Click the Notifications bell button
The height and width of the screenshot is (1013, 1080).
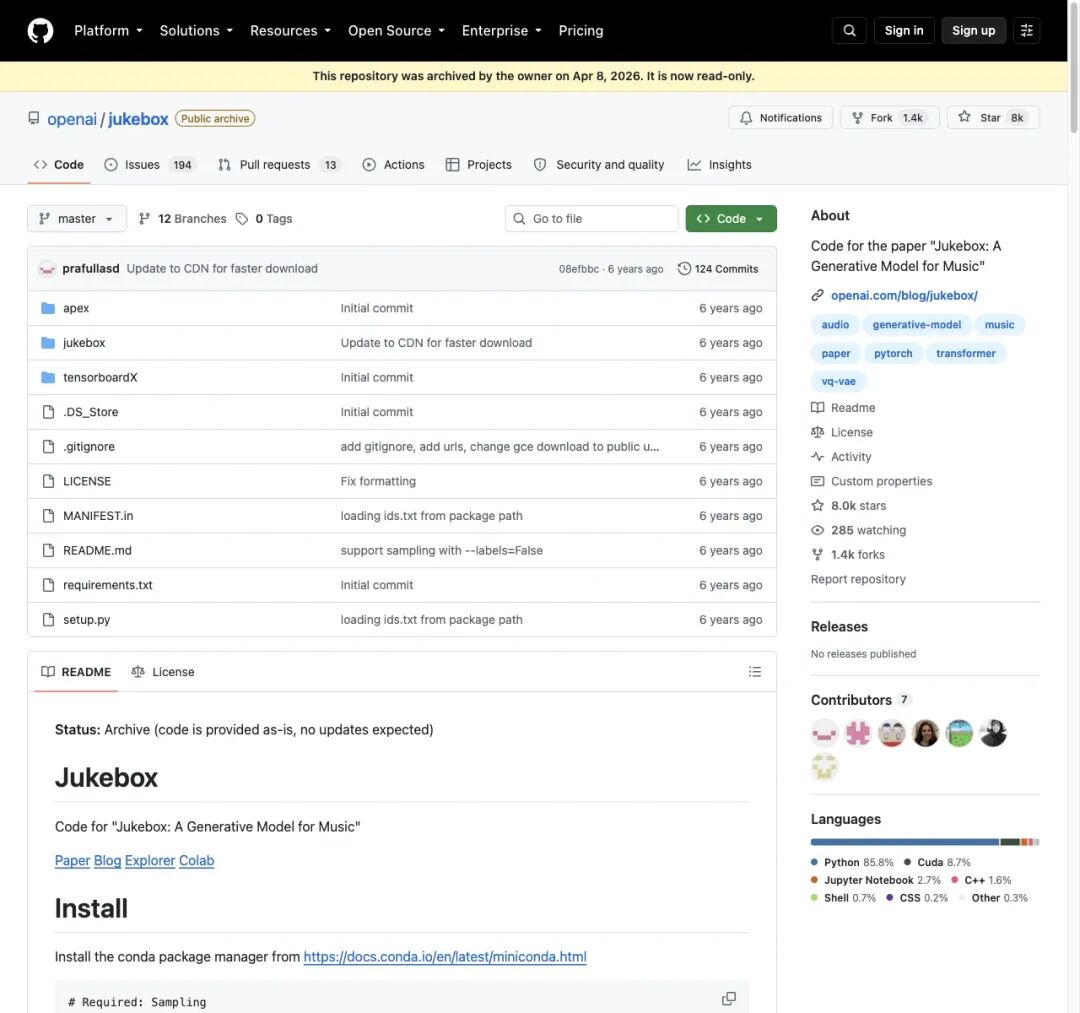(x=780, y=118)
